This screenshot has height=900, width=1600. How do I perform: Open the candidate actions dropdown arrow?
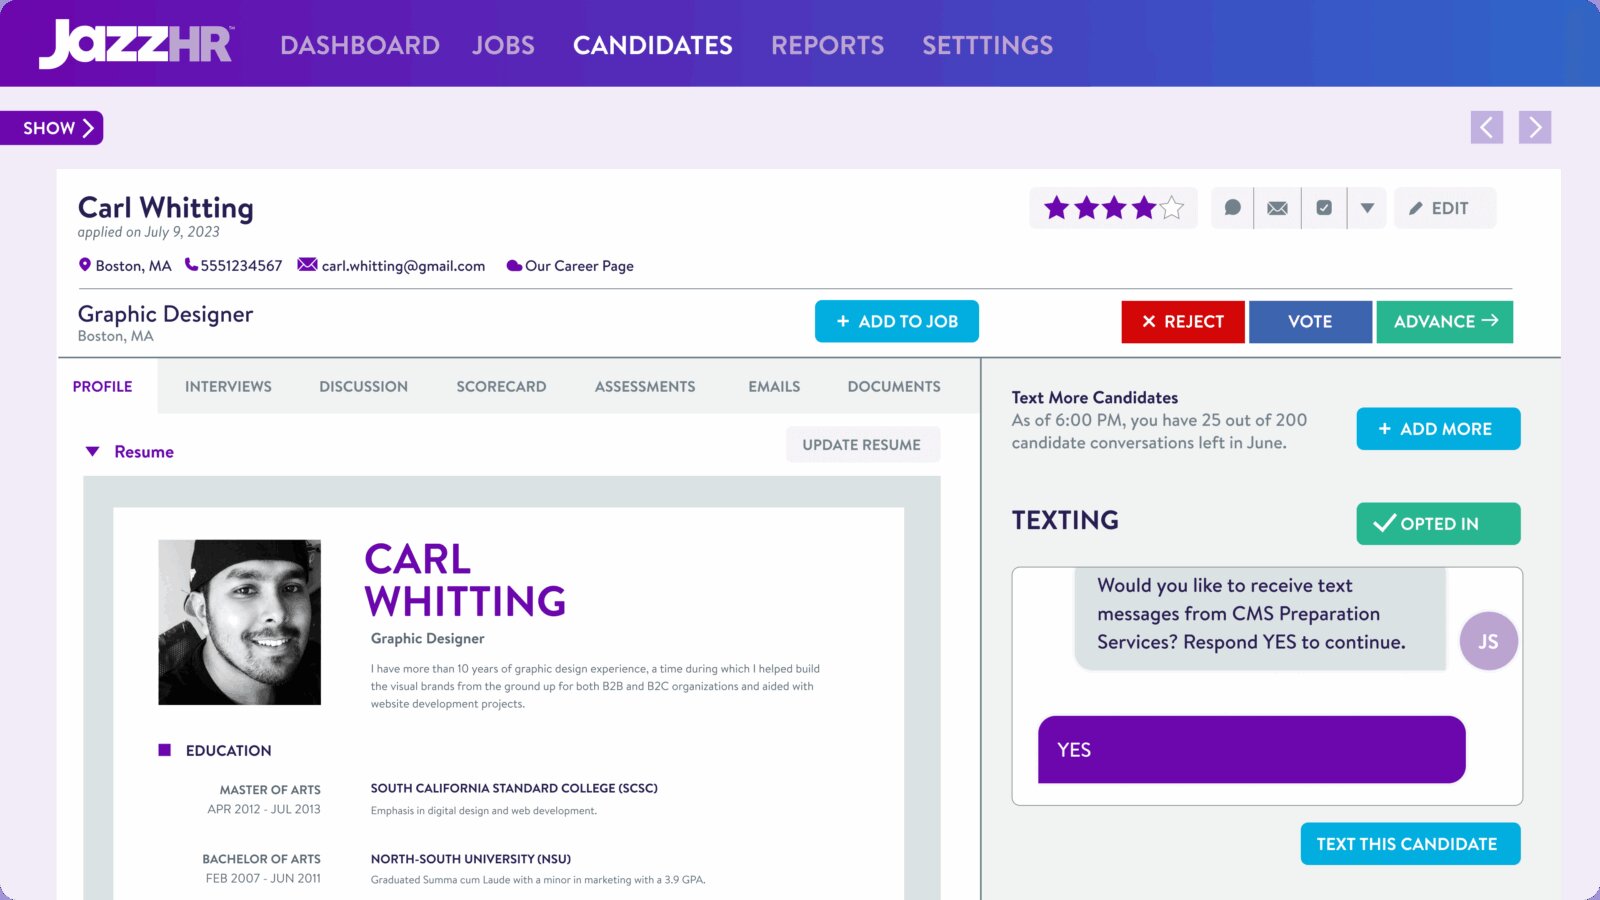1367,208
